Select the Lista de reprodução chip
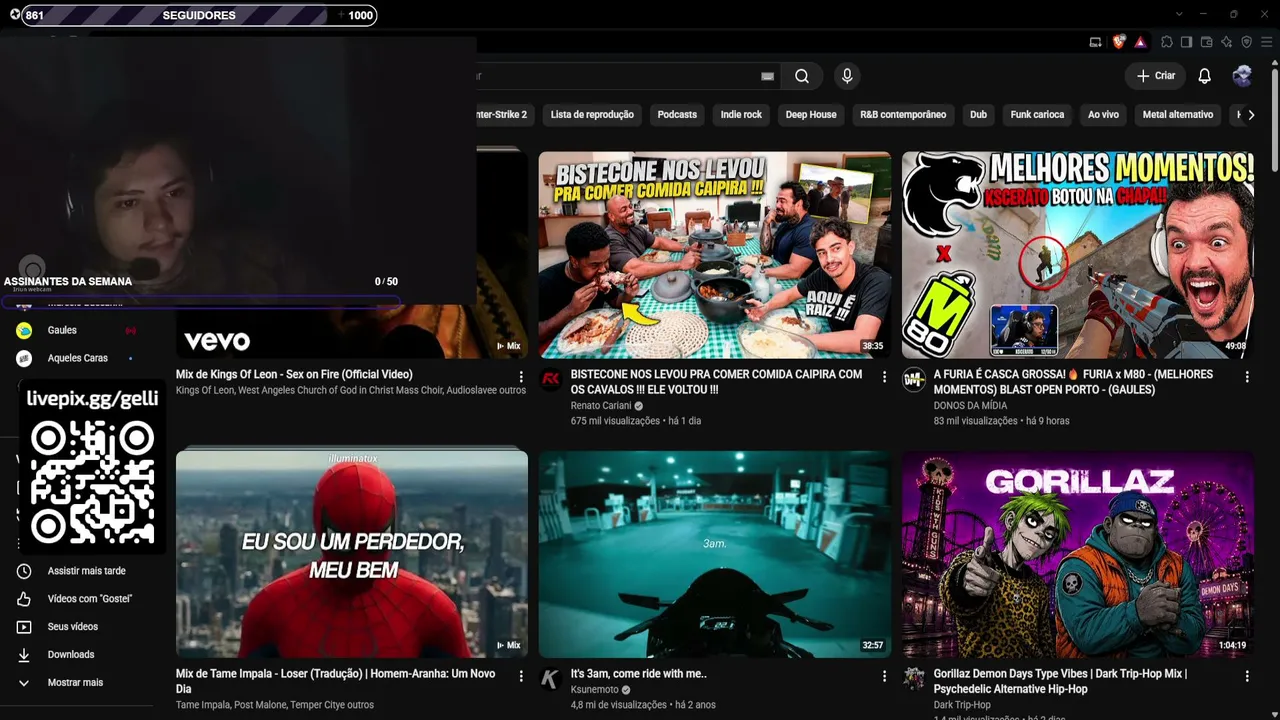 click(592, 115)
